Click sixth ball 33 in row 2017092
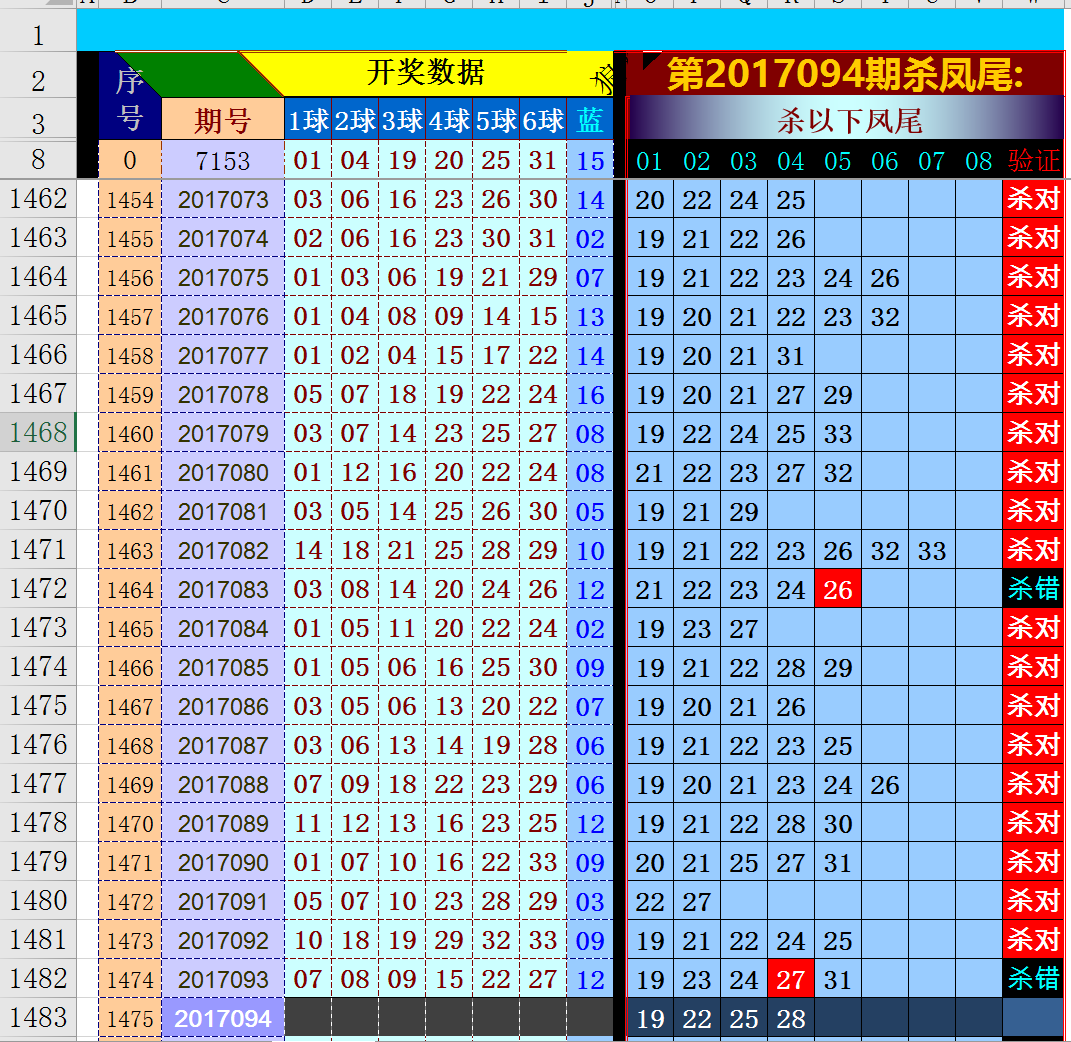 point(543,940)
